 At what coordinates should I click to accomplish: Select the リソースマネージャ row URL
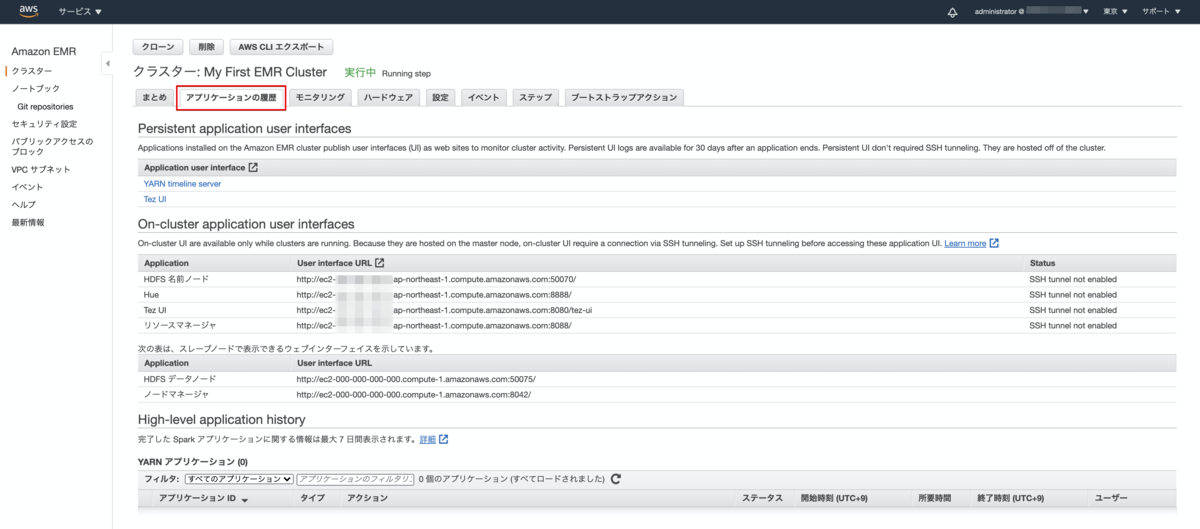(434, 326)
